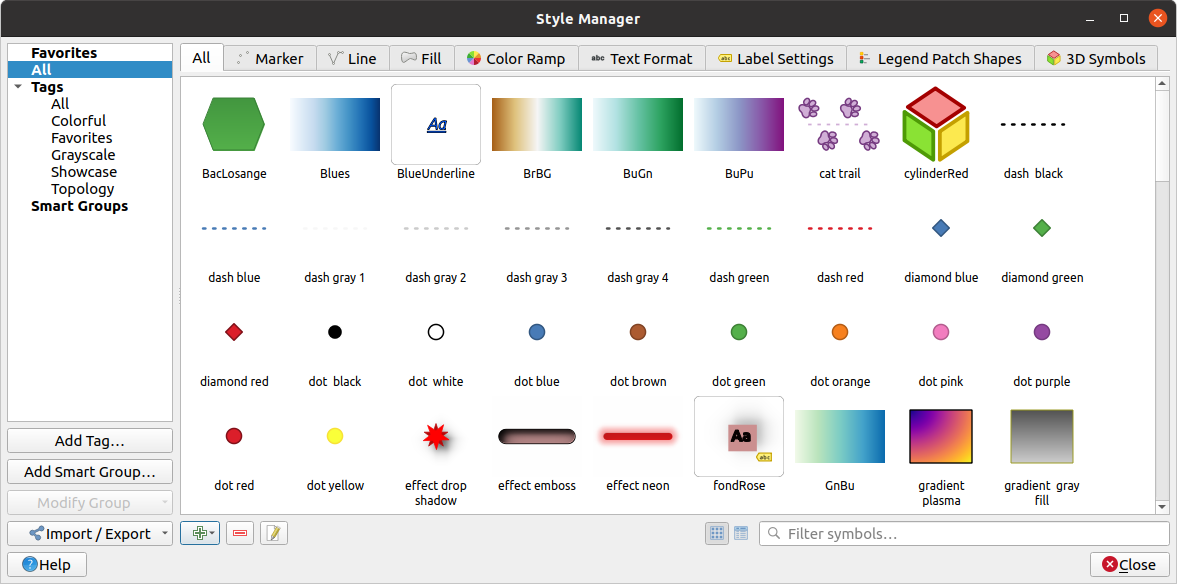This screenshot has height=584, width=1177.
Task: Open the 3D Symbols tab icon
Action: click(x=1055, y=58)
